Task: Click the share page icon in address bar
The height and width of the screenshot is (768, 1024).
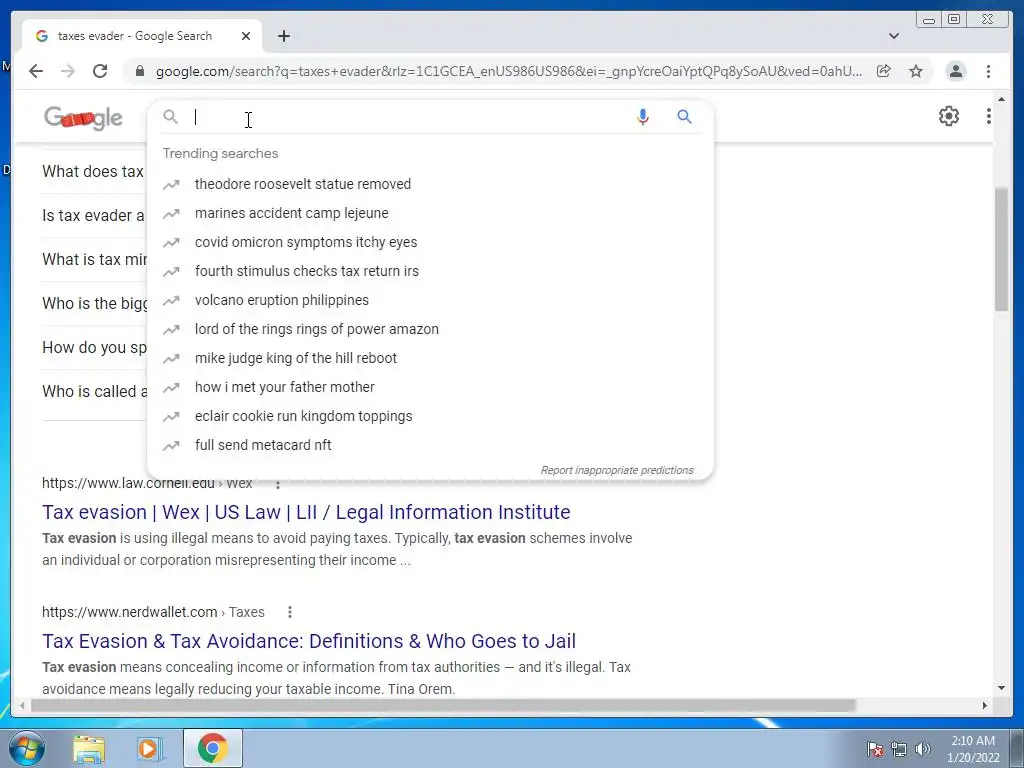Action: click(x=884, y=71)
